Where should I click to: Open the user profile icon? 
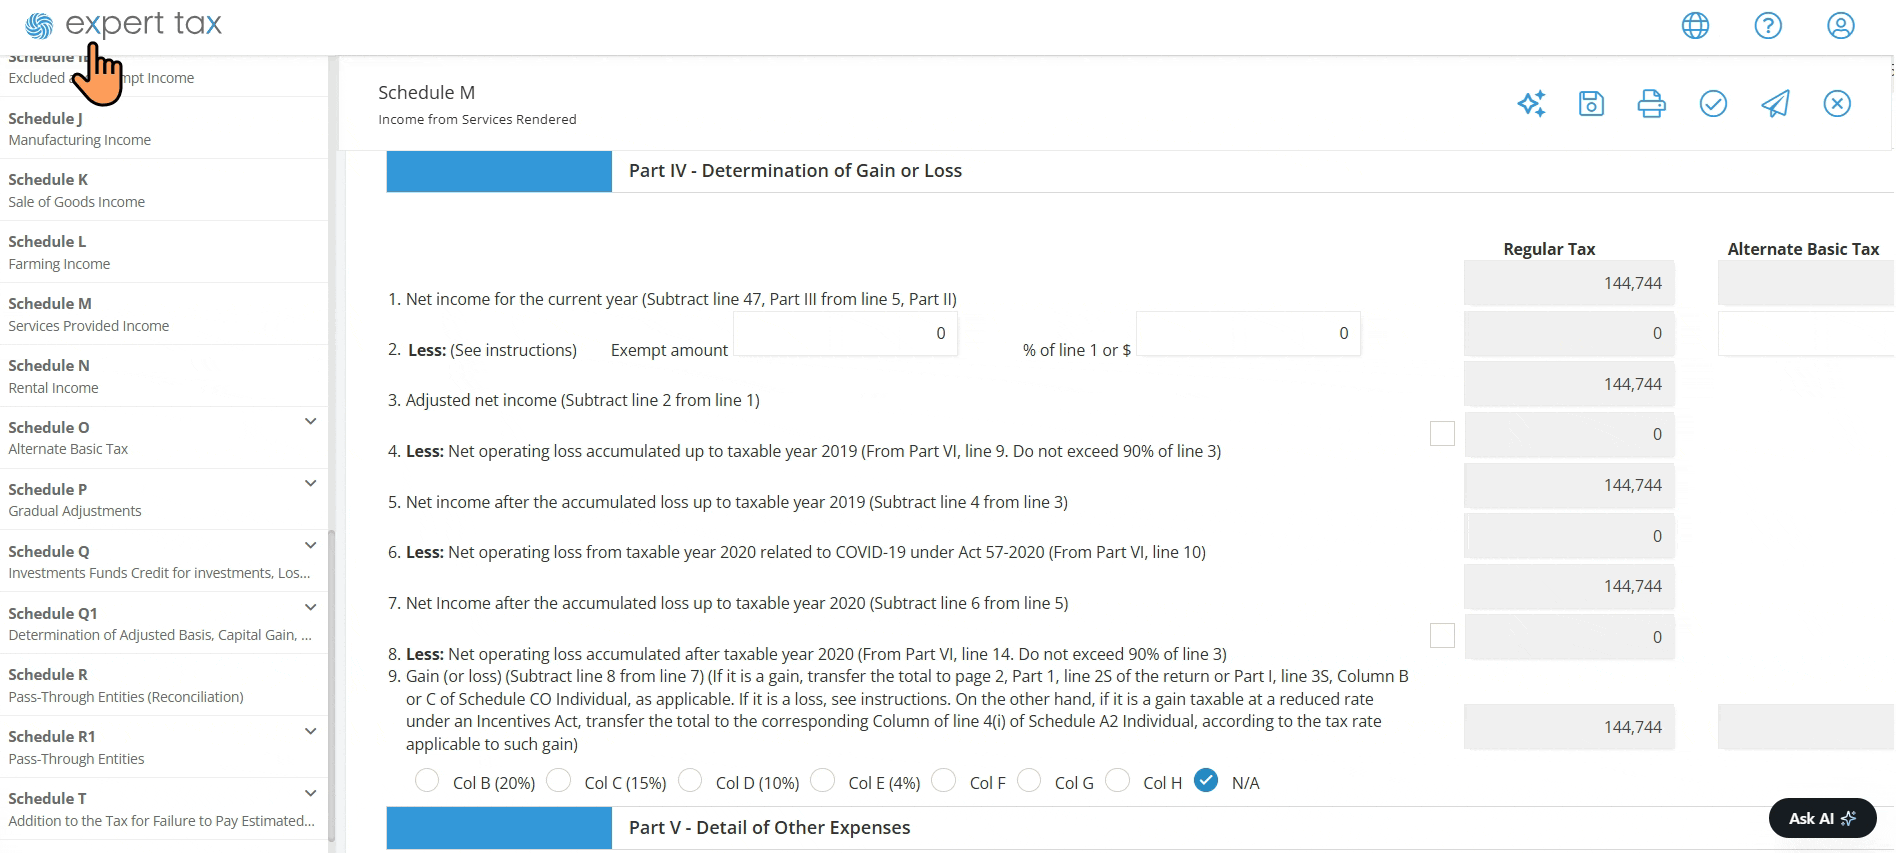tap(1841, 26)
